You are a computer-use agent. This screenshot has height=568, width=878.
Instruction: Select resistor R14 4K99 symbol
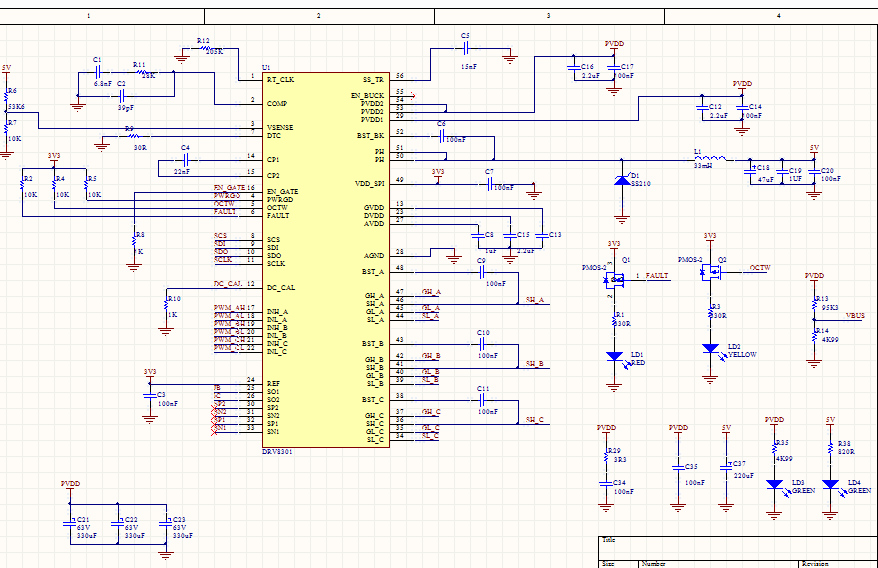[x=815, y=336]
